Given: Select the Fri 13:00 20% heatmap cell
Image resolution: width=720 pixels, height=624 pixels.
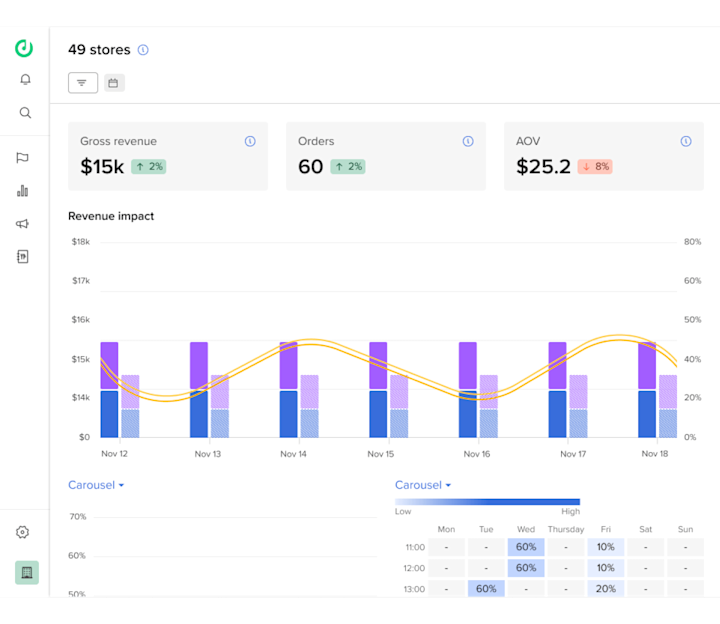Looking at the screenshot, I should click(605, 588).
